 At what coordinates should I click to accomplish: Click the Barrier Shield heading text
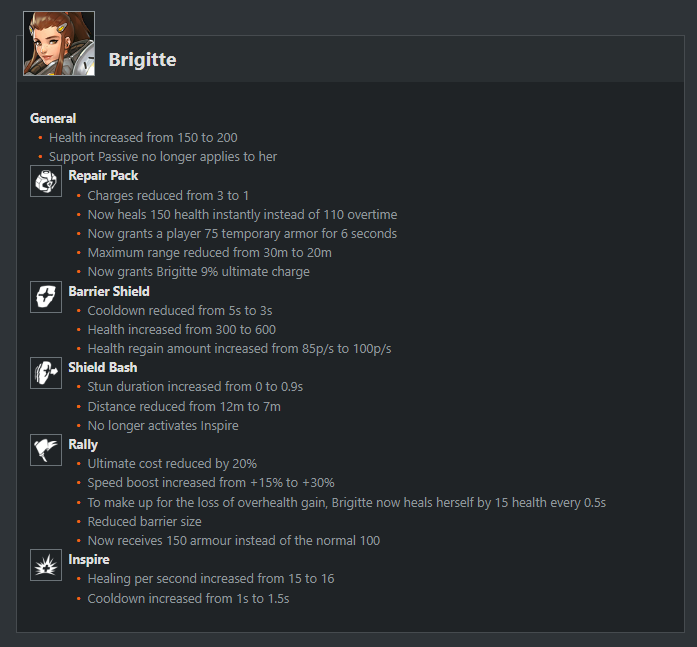point(109,292)
